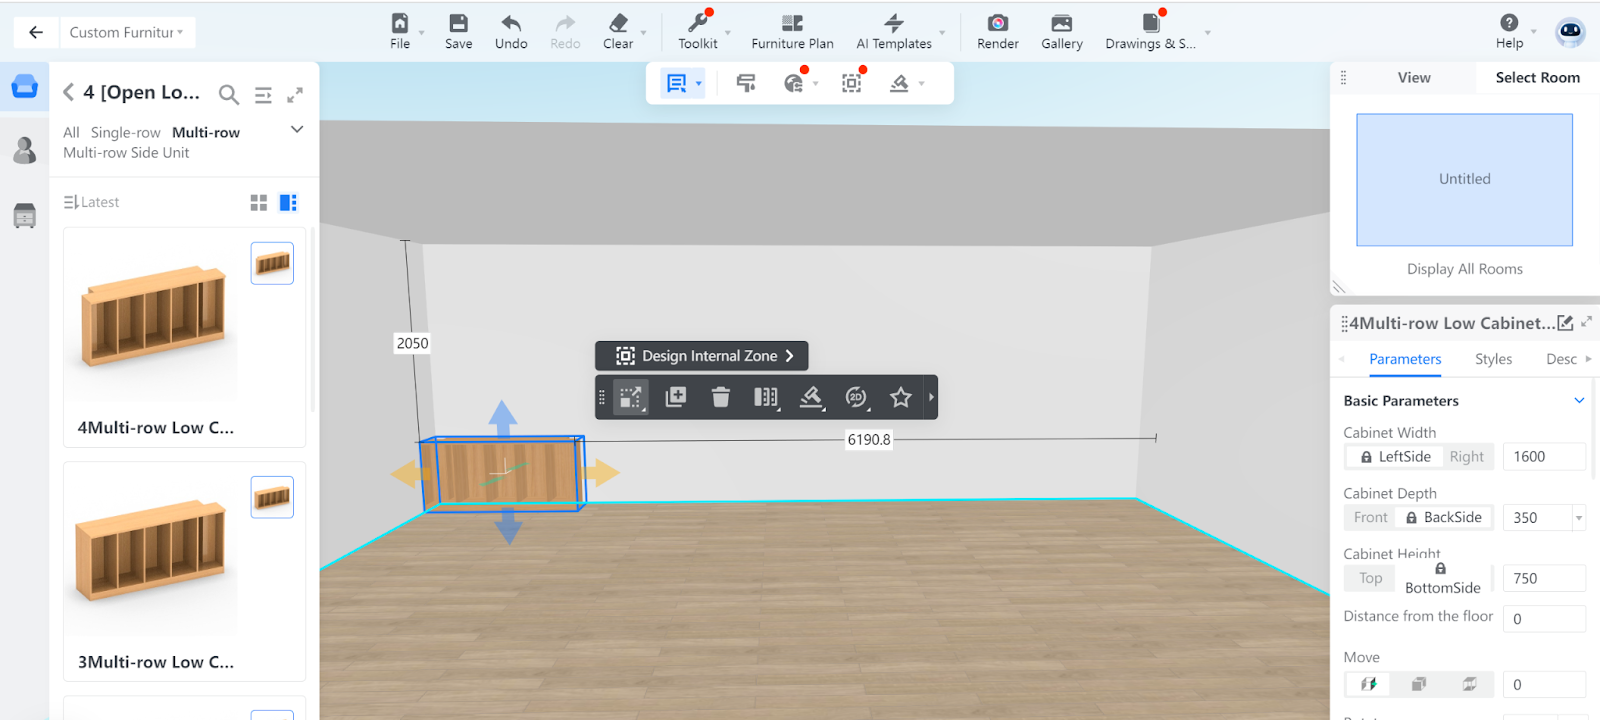
Task: Open the Toolkit wrench tool
Action: [697, 24]
